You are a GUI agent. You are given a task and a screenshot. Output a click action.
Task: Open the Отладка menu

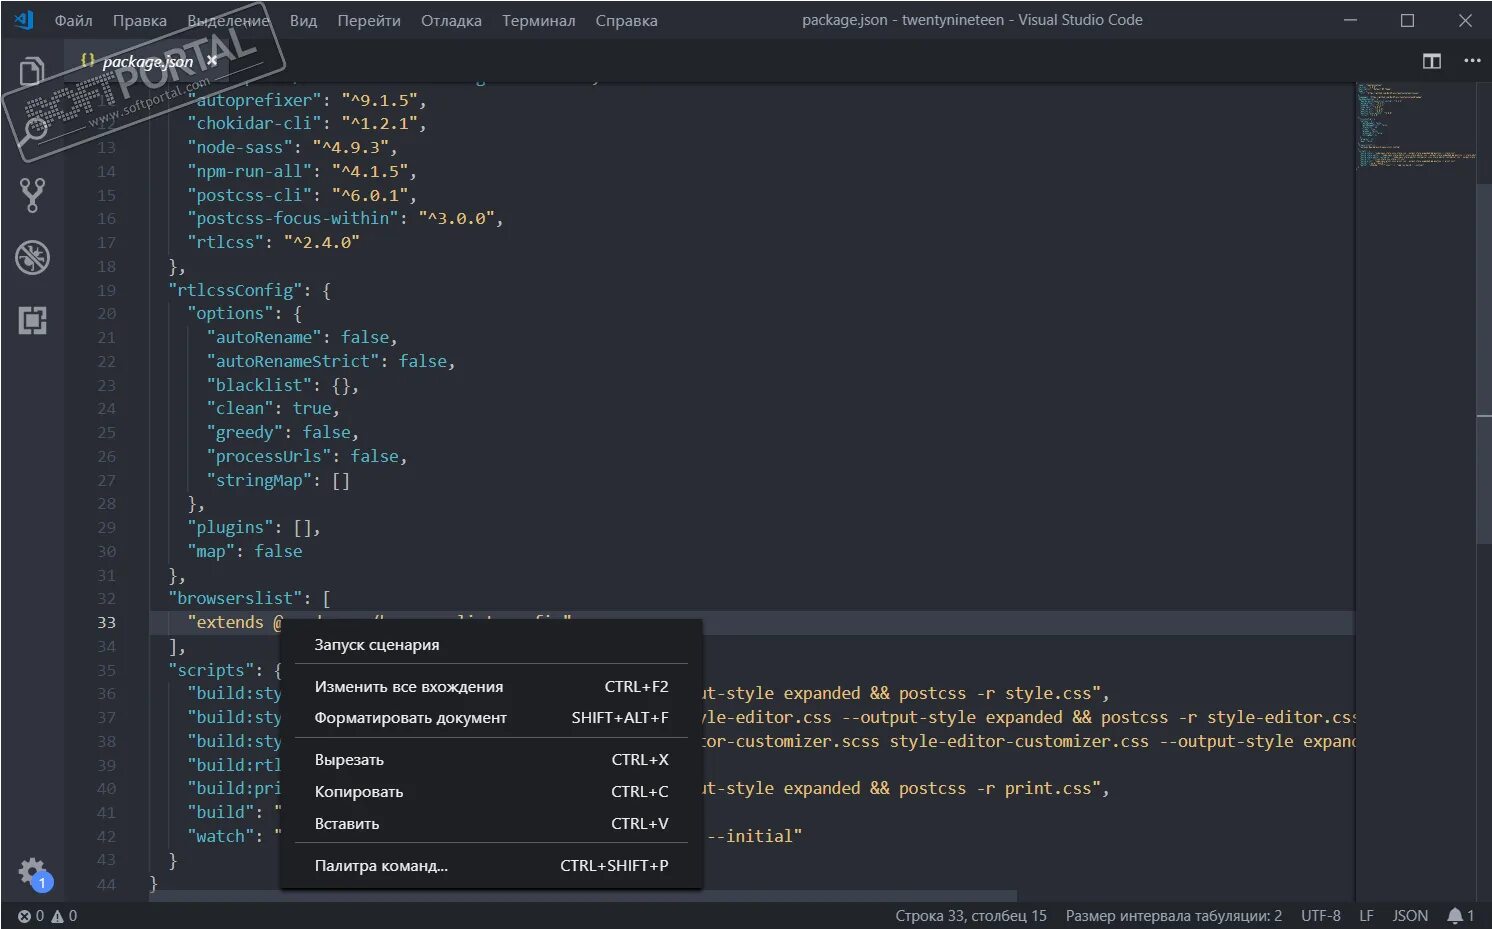coord(451,20)
